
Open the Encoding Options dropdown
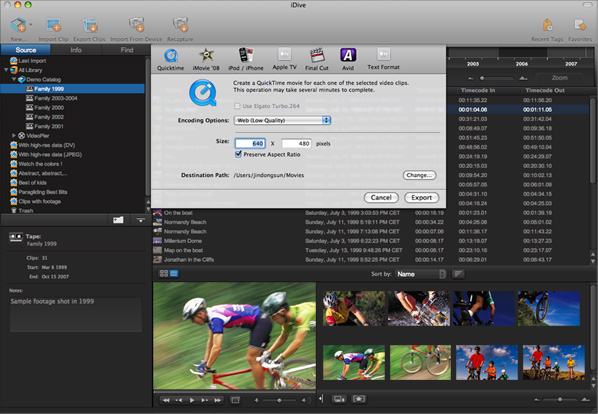282,120
